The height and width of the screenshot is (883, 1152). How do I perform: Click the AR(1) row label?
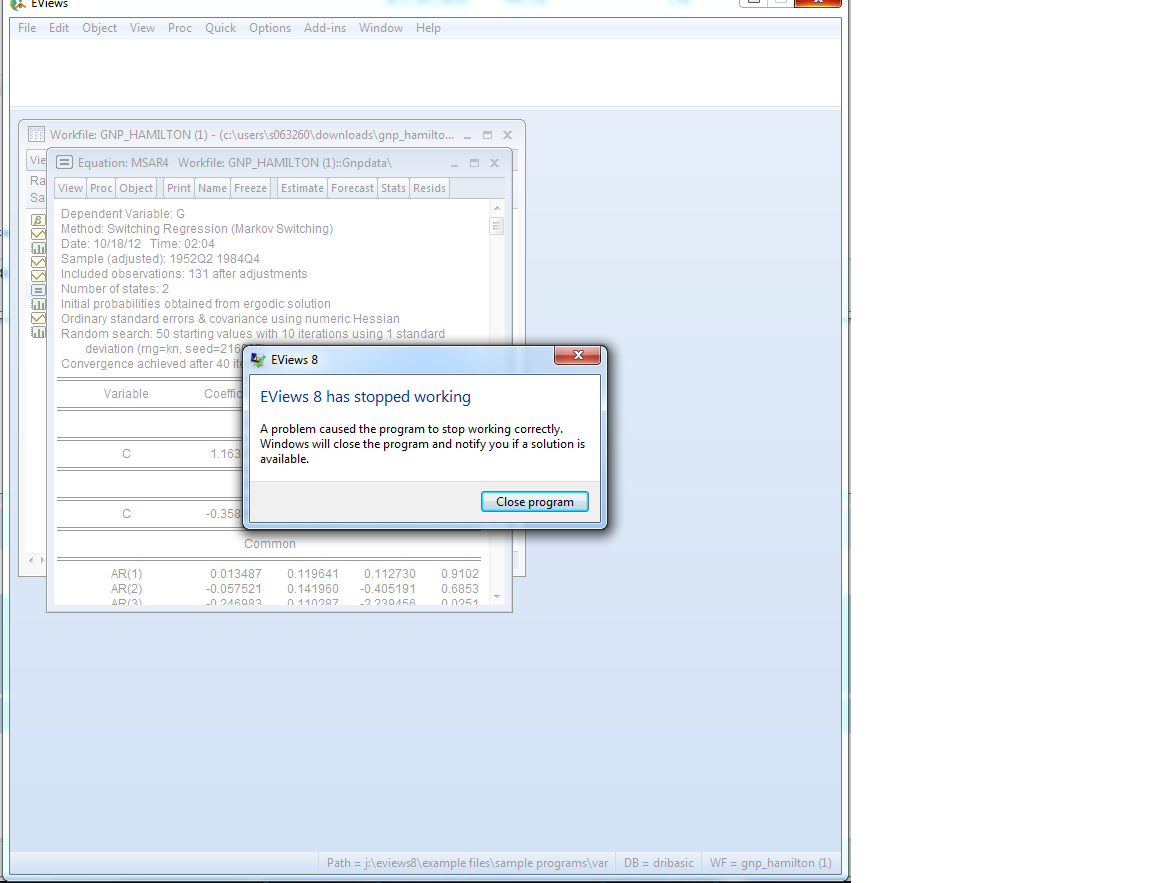pyautogui.click(x=126, y=574)
